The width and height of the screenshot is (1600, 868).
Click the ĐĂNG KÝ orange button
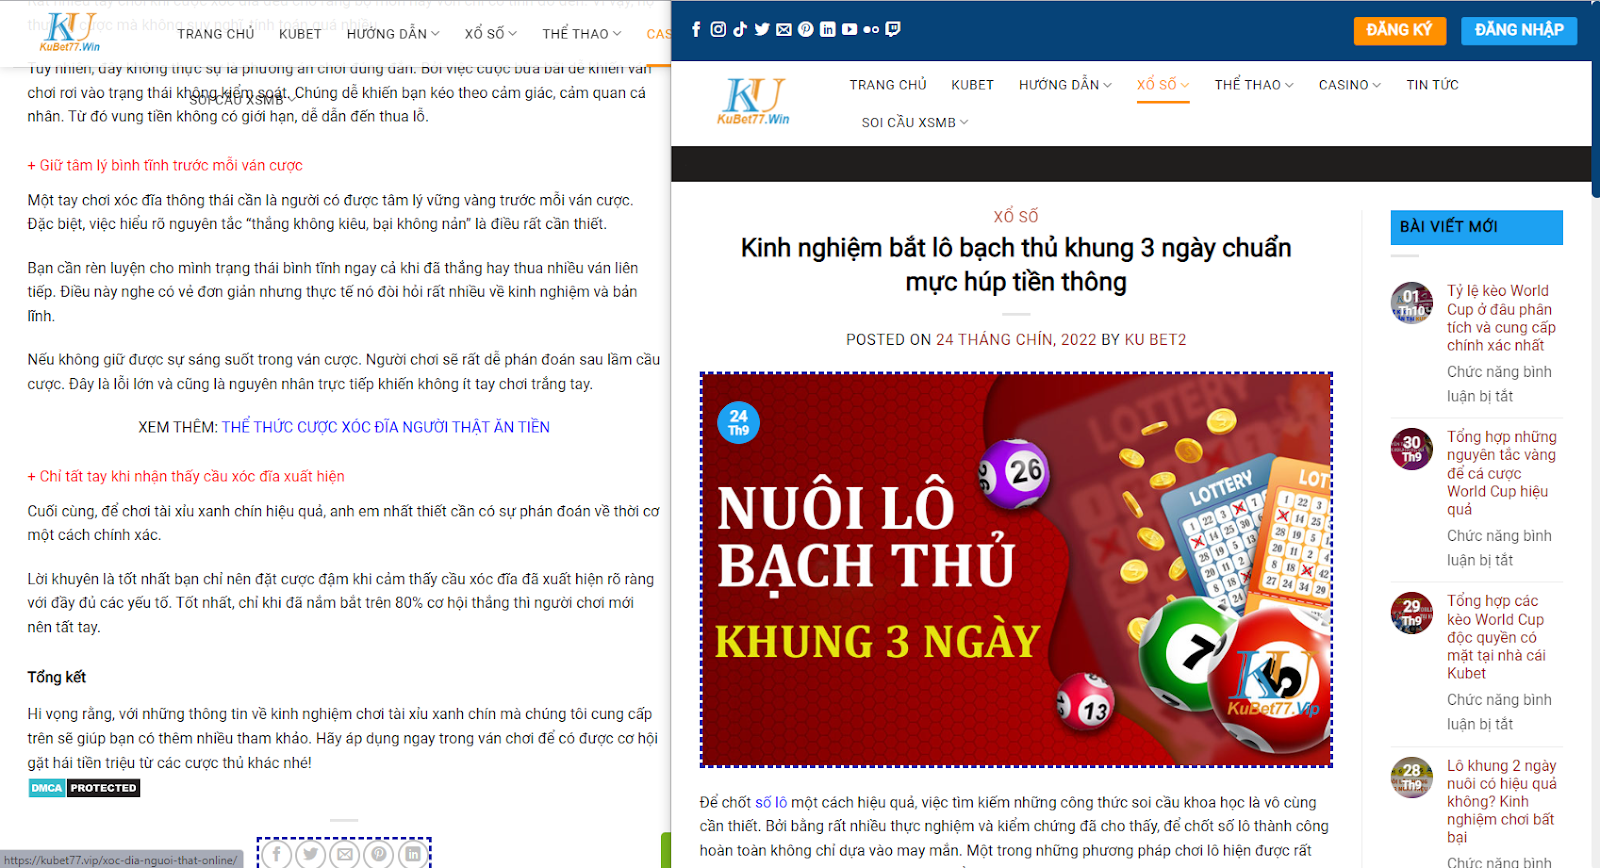(x=1400, y=30)
